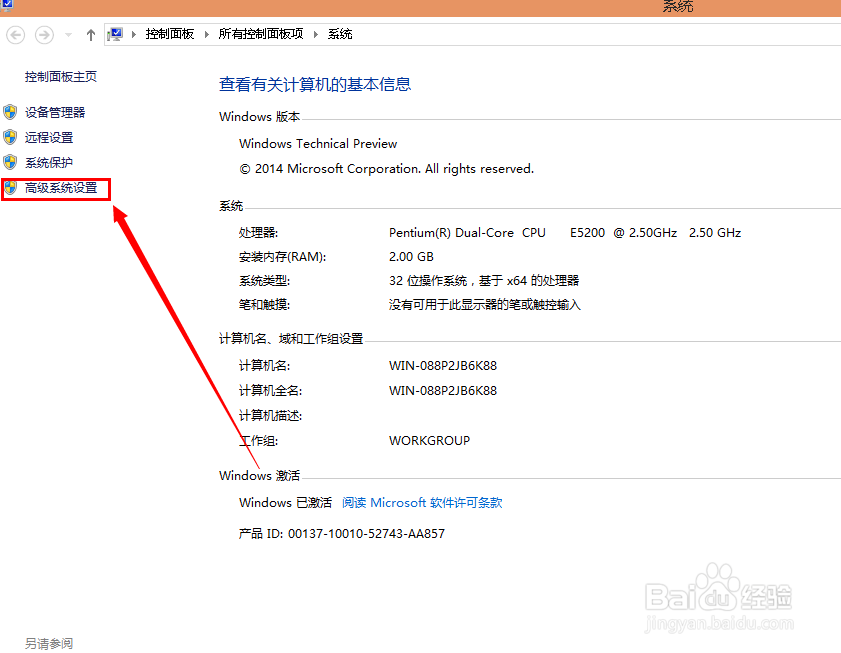Screen dimensions: 841x653
Task: Click 没有可用于此显示器的笔或触控输入 text
Action: click(x=485, y=305)
